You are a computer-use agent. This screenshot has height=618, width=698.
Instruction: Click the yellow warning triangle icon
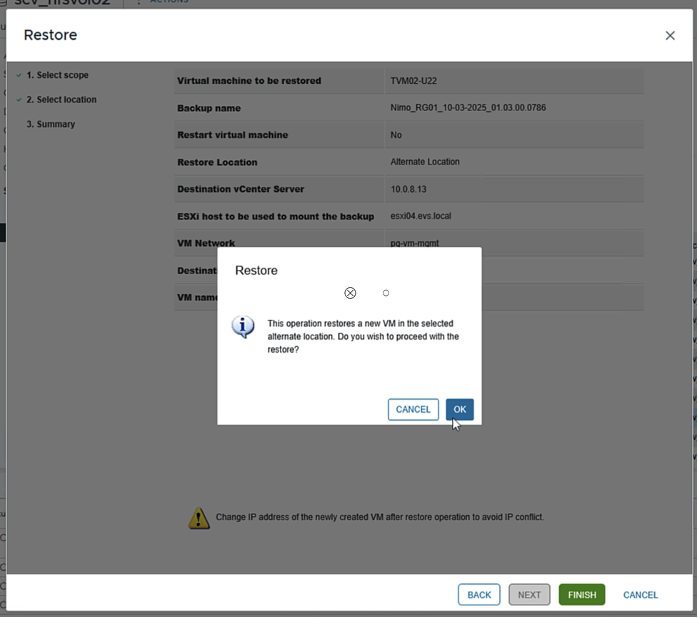[x=199, y=518]
